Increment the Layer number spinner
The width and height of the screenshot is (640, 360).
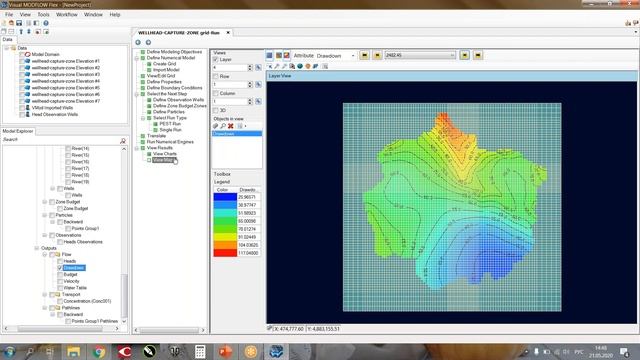click(x=250, y=66)
